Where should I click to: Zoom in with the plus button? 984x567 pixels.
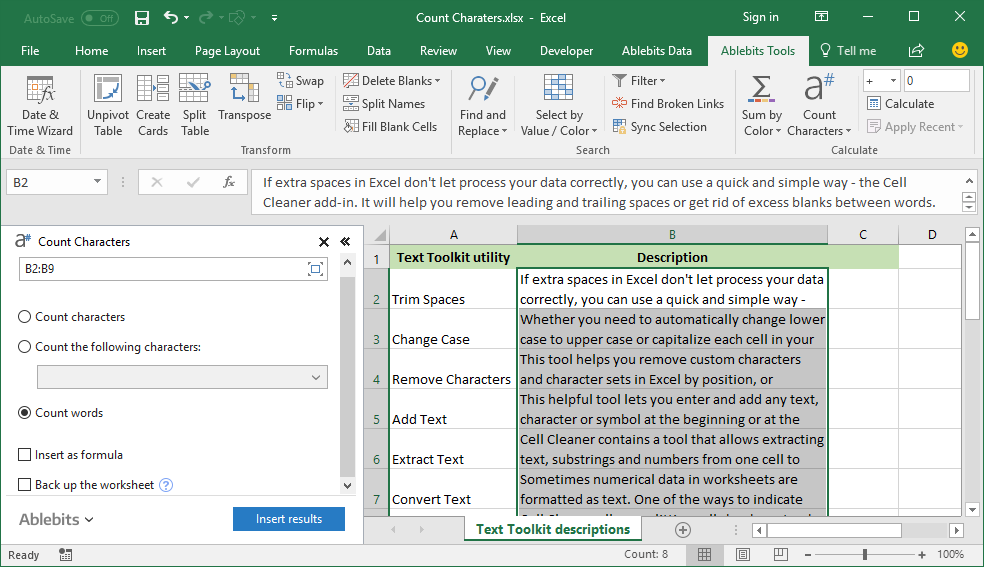(921, 555)
